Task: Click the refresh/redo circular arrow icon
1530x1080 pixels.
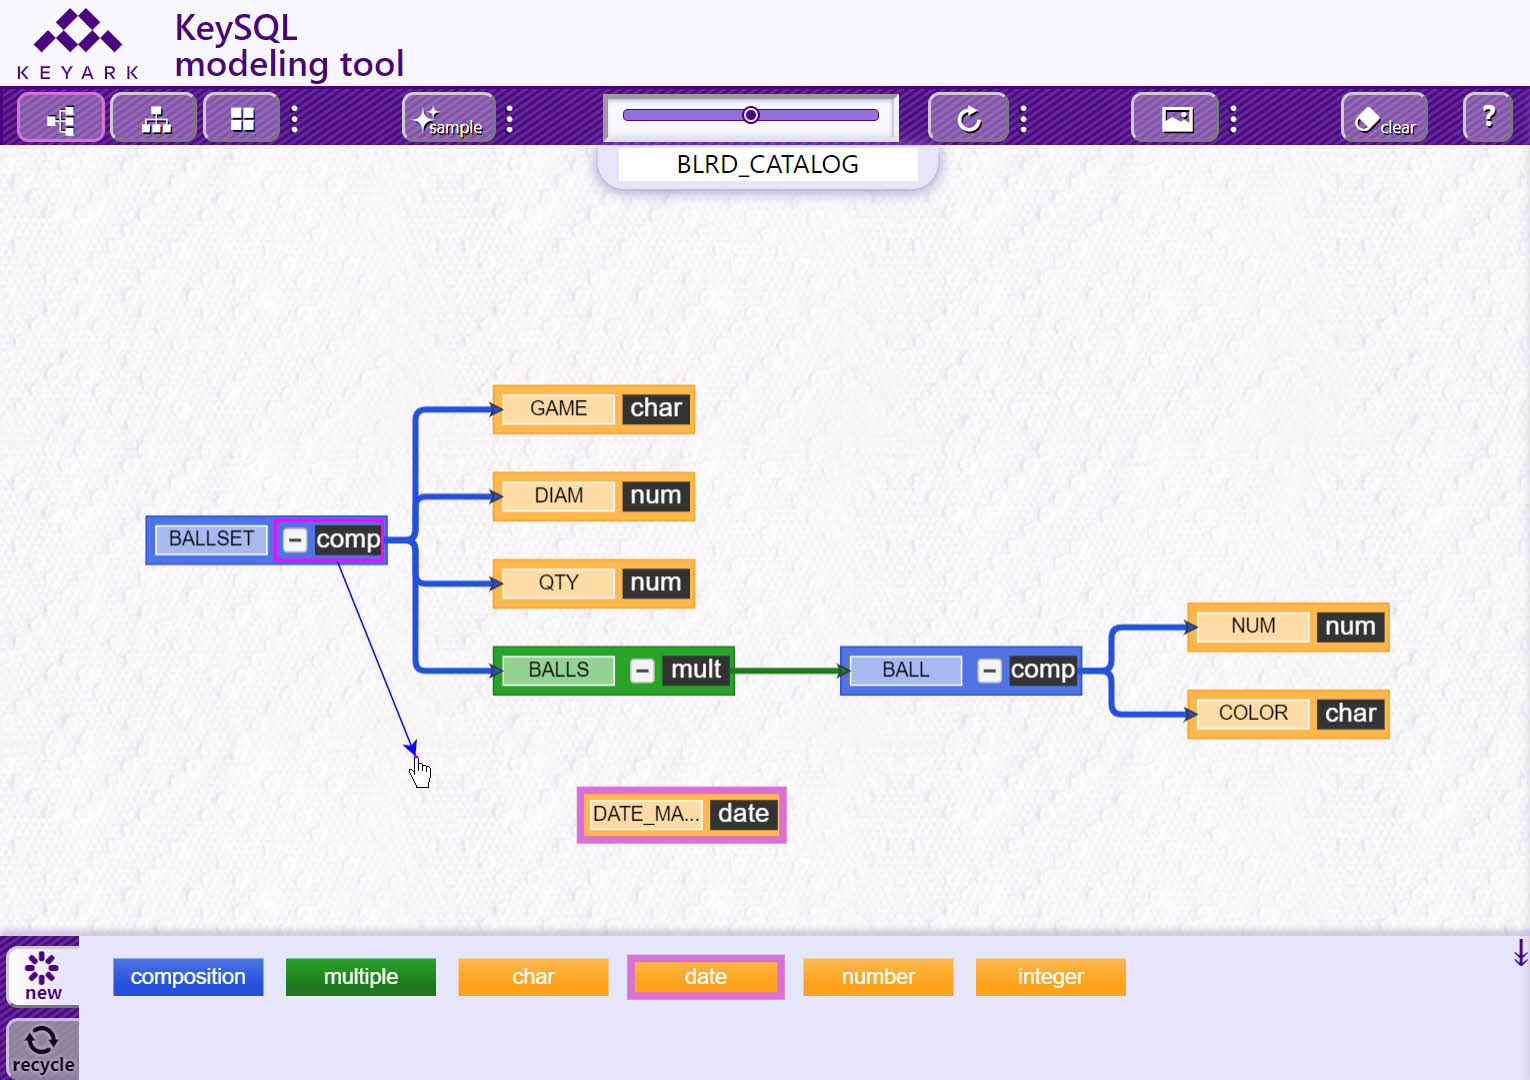Action: click(x=968, y=119)
